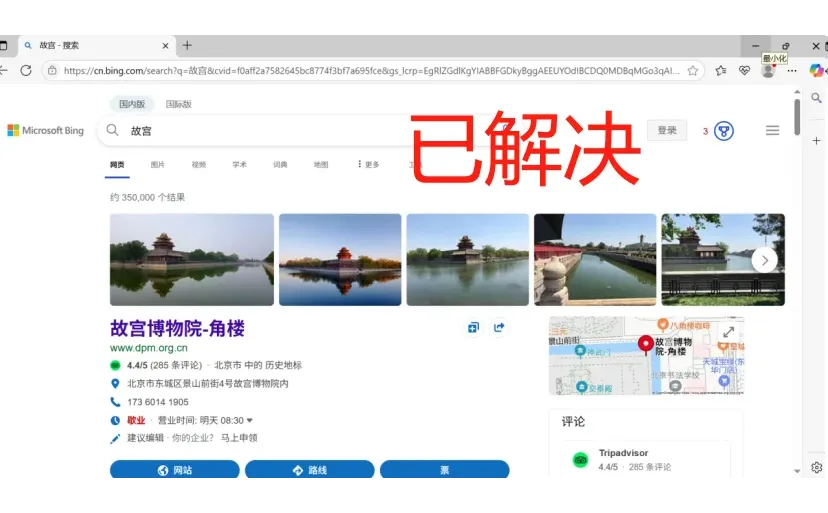Image resolution: width=828 pixels, height=513 pixels.
Task: Click the pencil edit icon
Action: pyautogui.click(x=115, y=439)
